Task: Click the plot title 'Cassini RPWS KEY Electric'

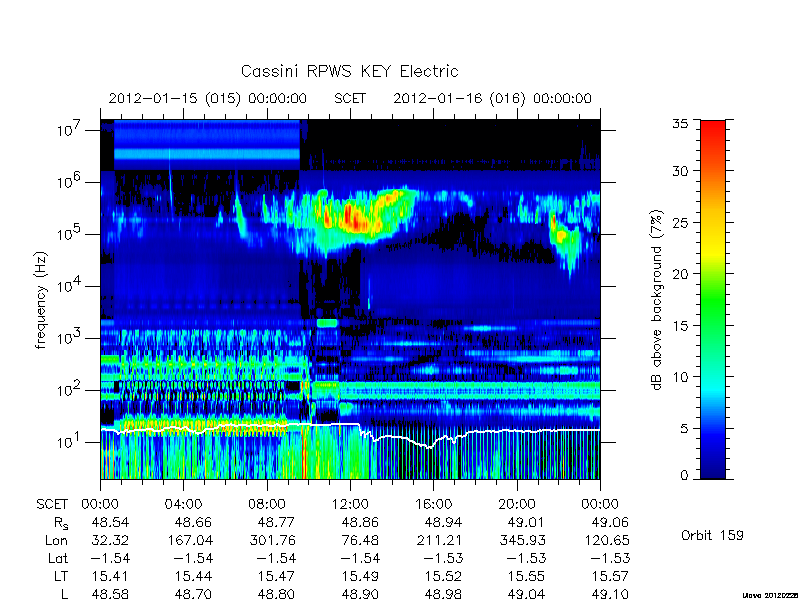Action: (x=349, y=71)
